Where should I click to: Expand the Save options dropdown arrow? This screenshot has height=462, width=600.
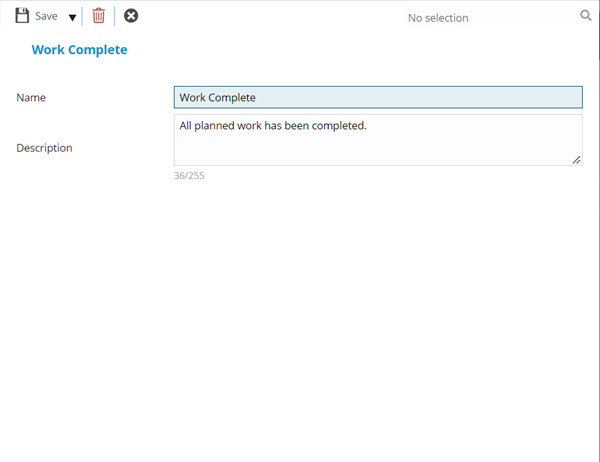point(72,17)
